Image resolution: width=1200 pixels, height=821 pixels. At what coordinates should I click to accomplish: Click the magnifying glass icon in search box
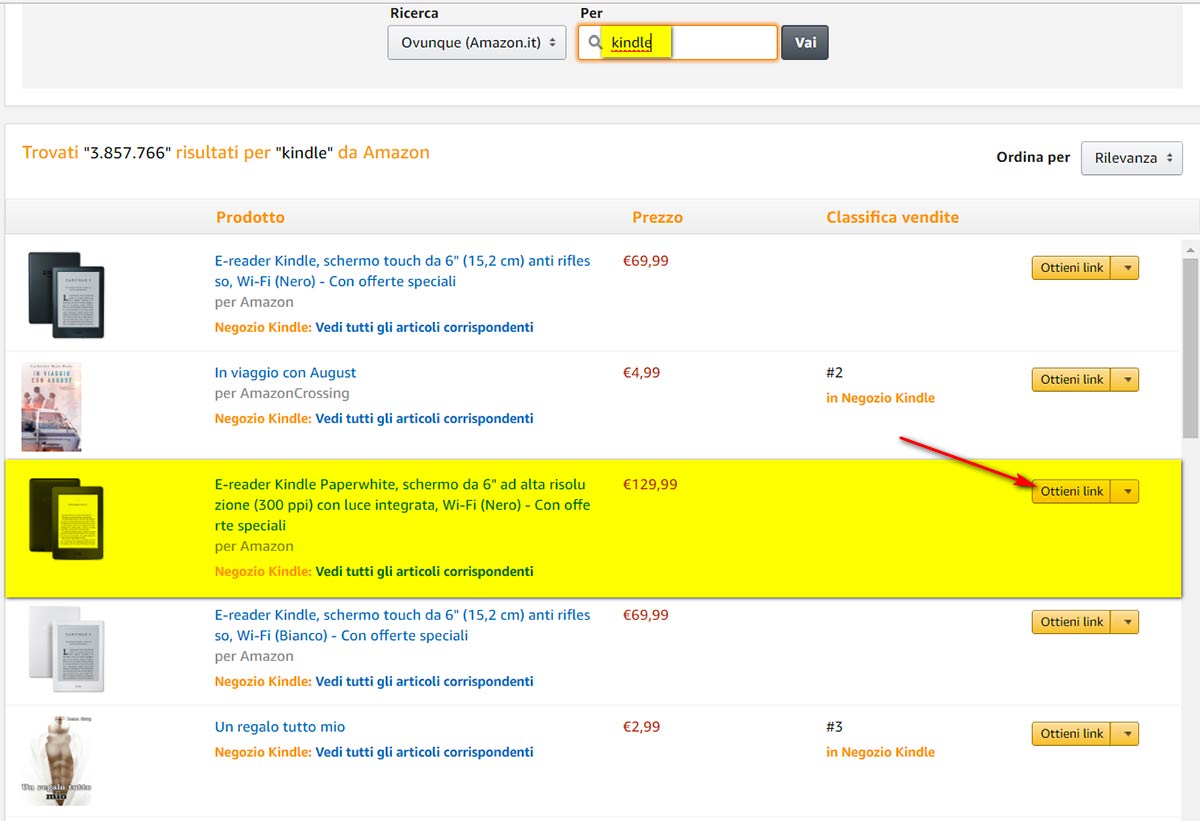click(x=595, y=43)
